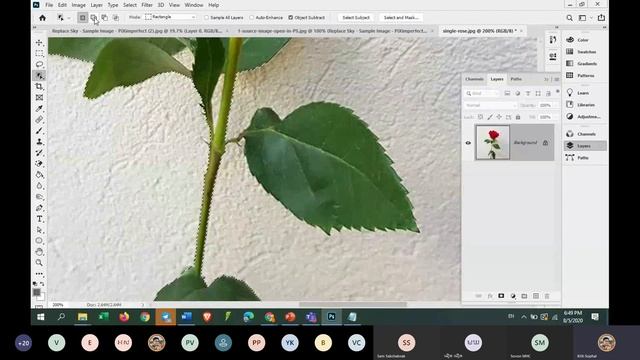Screen dimensions: 640x360
Task: Switch to the Channels tab
Action: 474,79
